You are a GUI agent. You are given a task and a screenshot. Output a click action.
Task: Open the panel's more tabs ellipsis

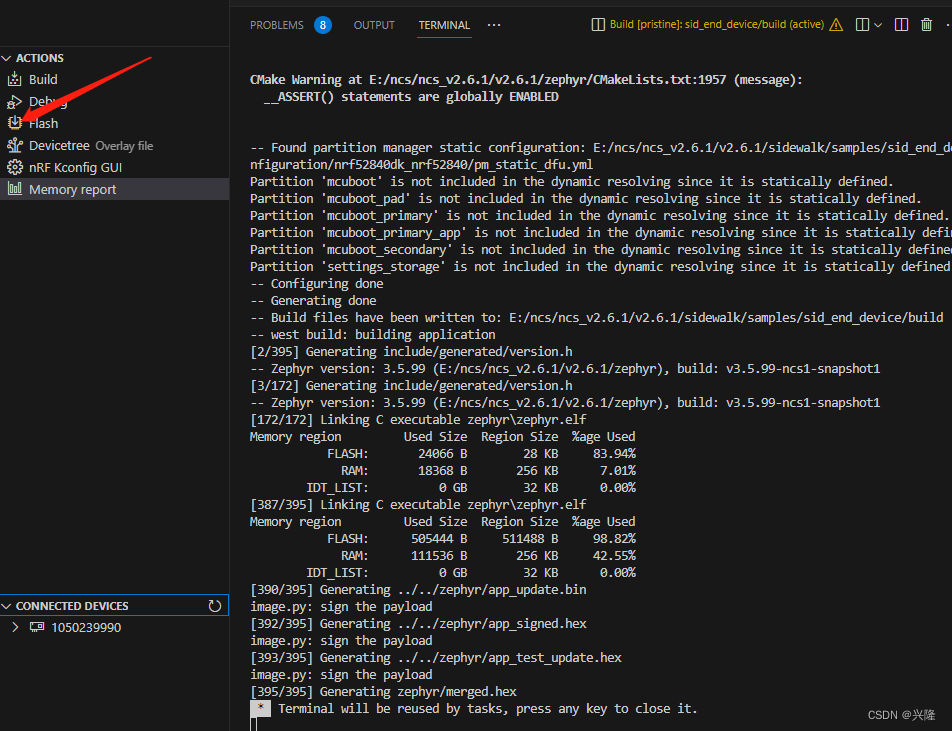click(x=494, y=25)
